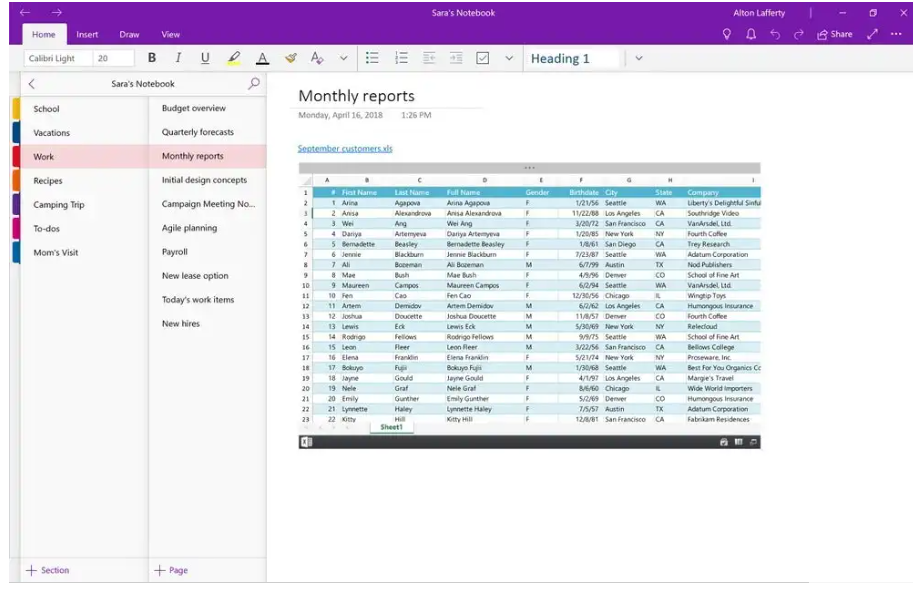Add a new Section
The width and height of the screenshot is (913, 592).
click(48, 570)
